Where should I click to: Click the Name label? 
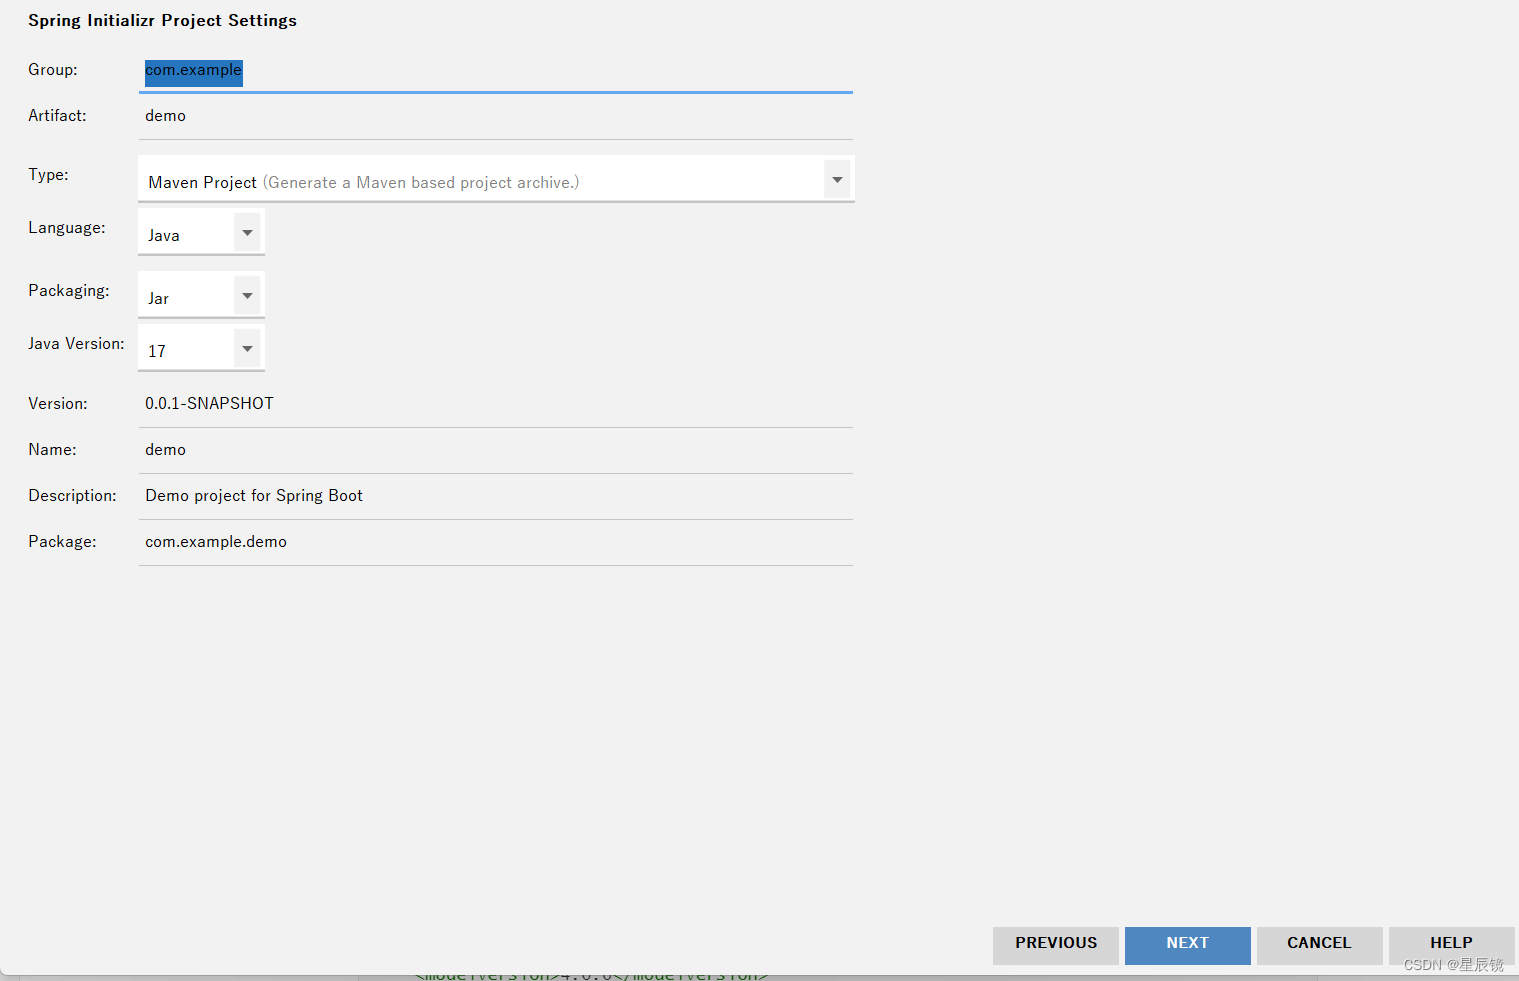(x=52, y=450)
